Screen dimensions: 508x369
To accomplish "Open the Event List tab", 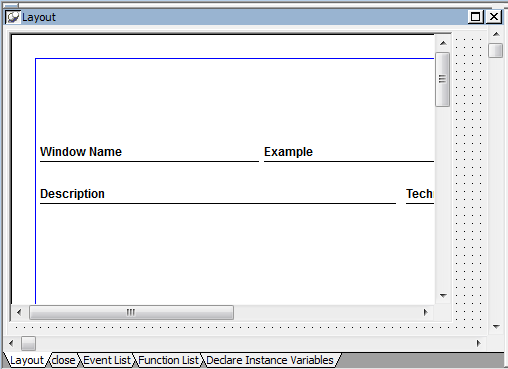I will click(107, 360).
